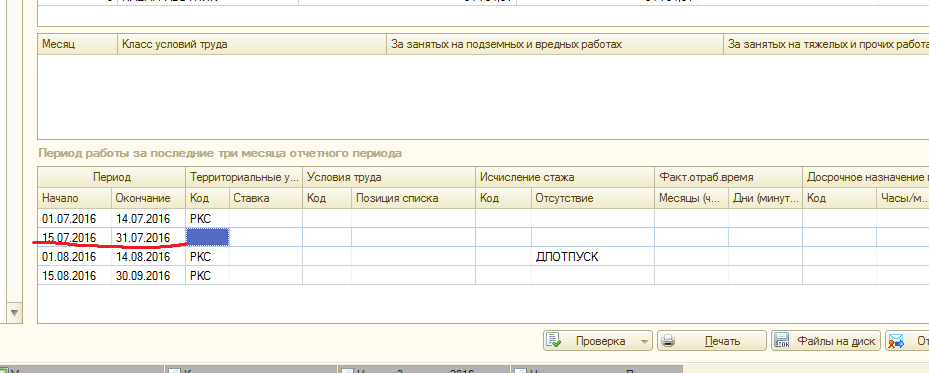Click the scroll down arrow on left panel
Screen dimensions: 929x373
point(15,312)
